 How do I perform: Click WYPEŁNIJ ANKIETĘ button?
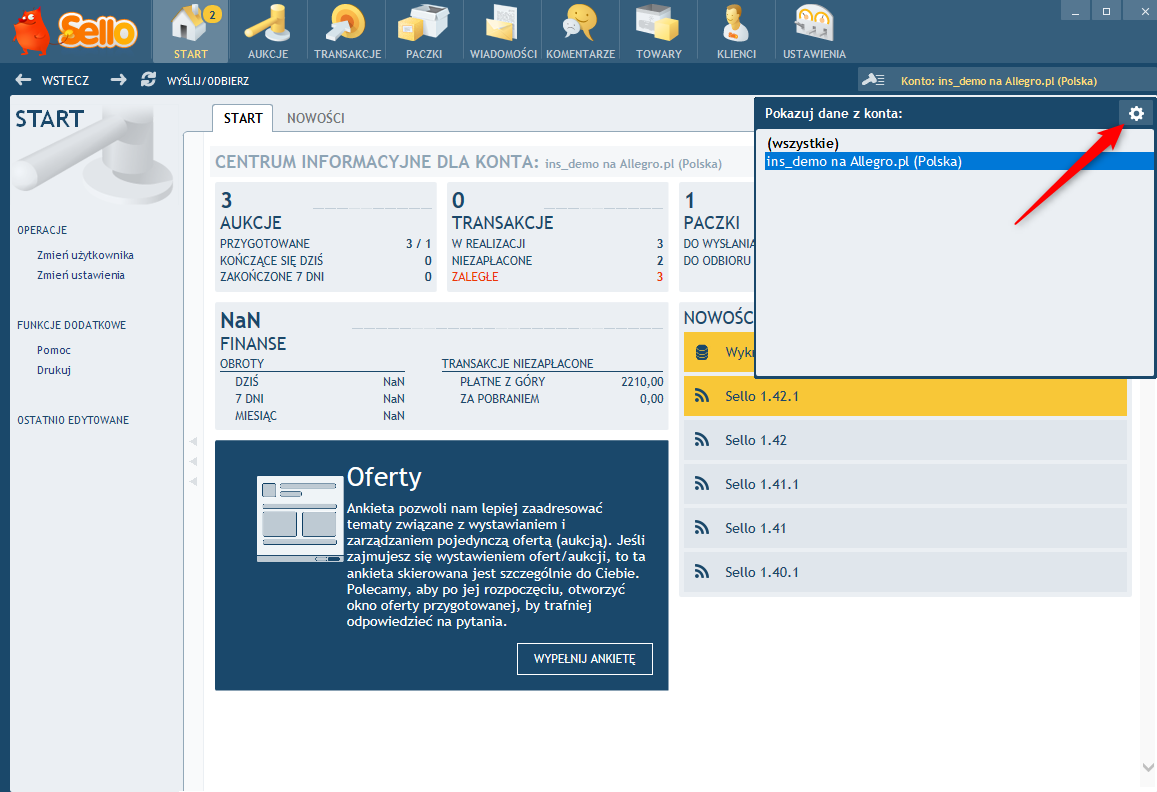click(x=584, y=658)
